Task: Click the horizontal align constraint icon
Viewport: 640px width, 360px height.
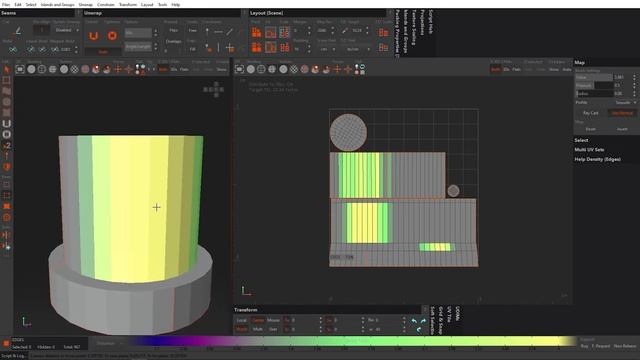Action: coord(218,31)
